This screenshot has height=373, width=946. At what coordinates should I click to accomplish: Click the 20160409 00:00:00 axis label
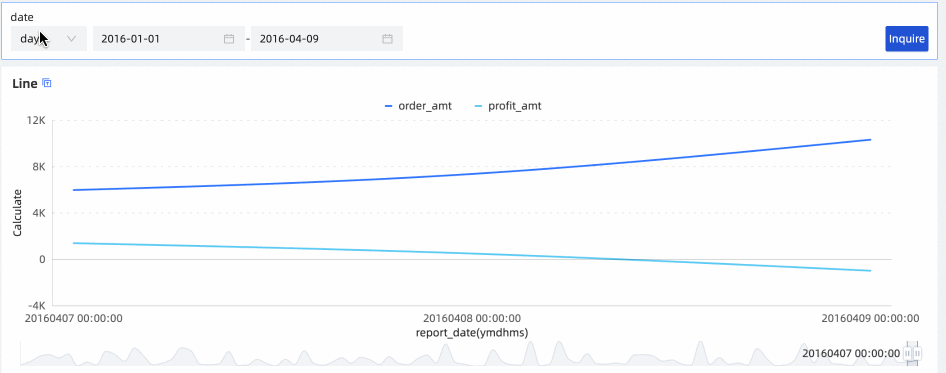click(871, 318)
